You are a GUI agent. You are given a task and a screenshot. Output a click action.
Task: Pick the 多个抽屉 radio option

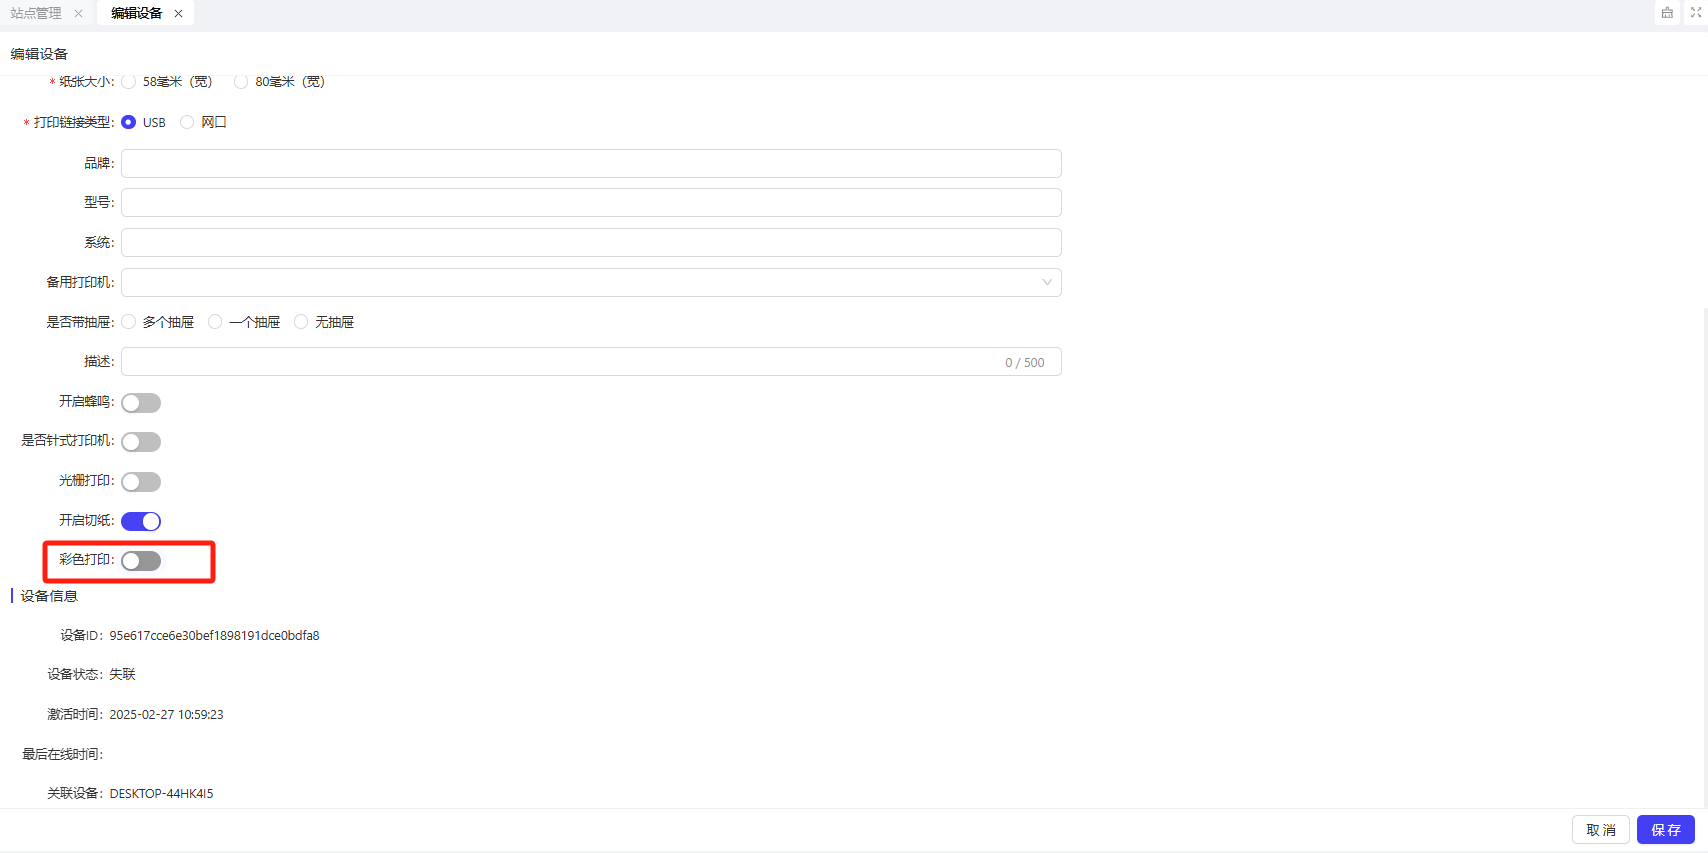tap(129, 322)
